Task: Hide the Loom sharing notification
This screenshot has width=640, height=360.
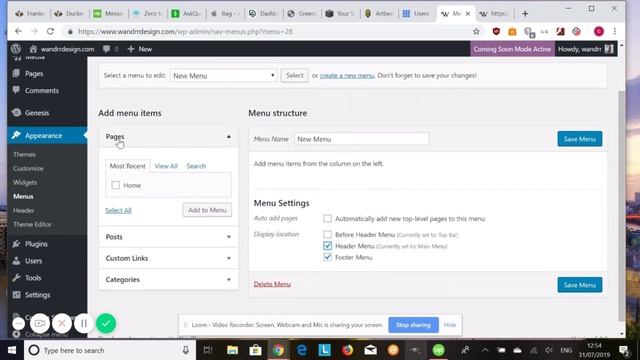Action: 450,325
